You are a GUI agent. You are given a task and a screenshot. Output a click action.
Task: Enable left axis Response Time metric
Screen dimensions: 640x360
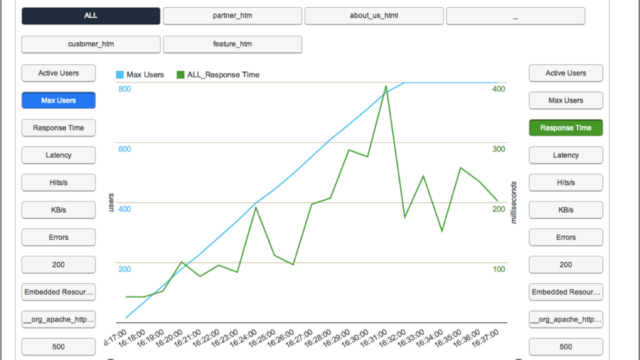(x=58, y=128)
